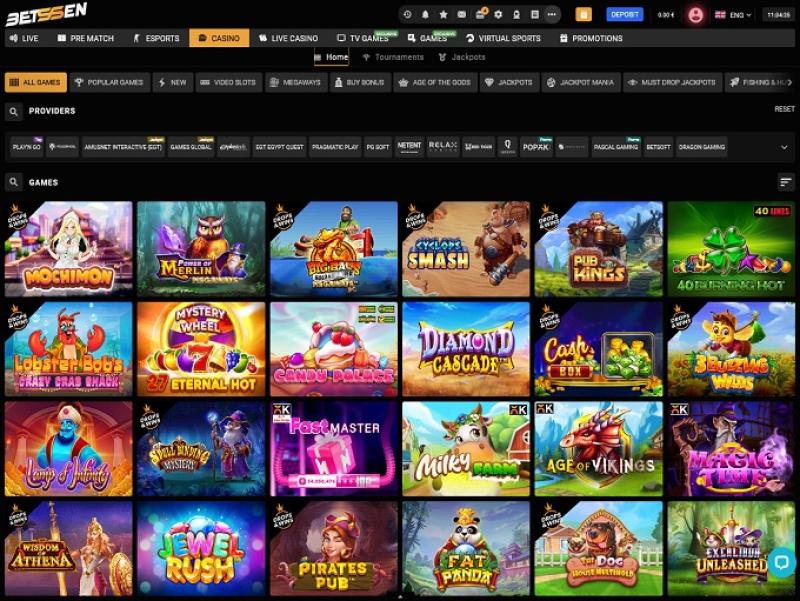Click the blue Deposit button
The image size is (800, 601).
click(625, 15)
